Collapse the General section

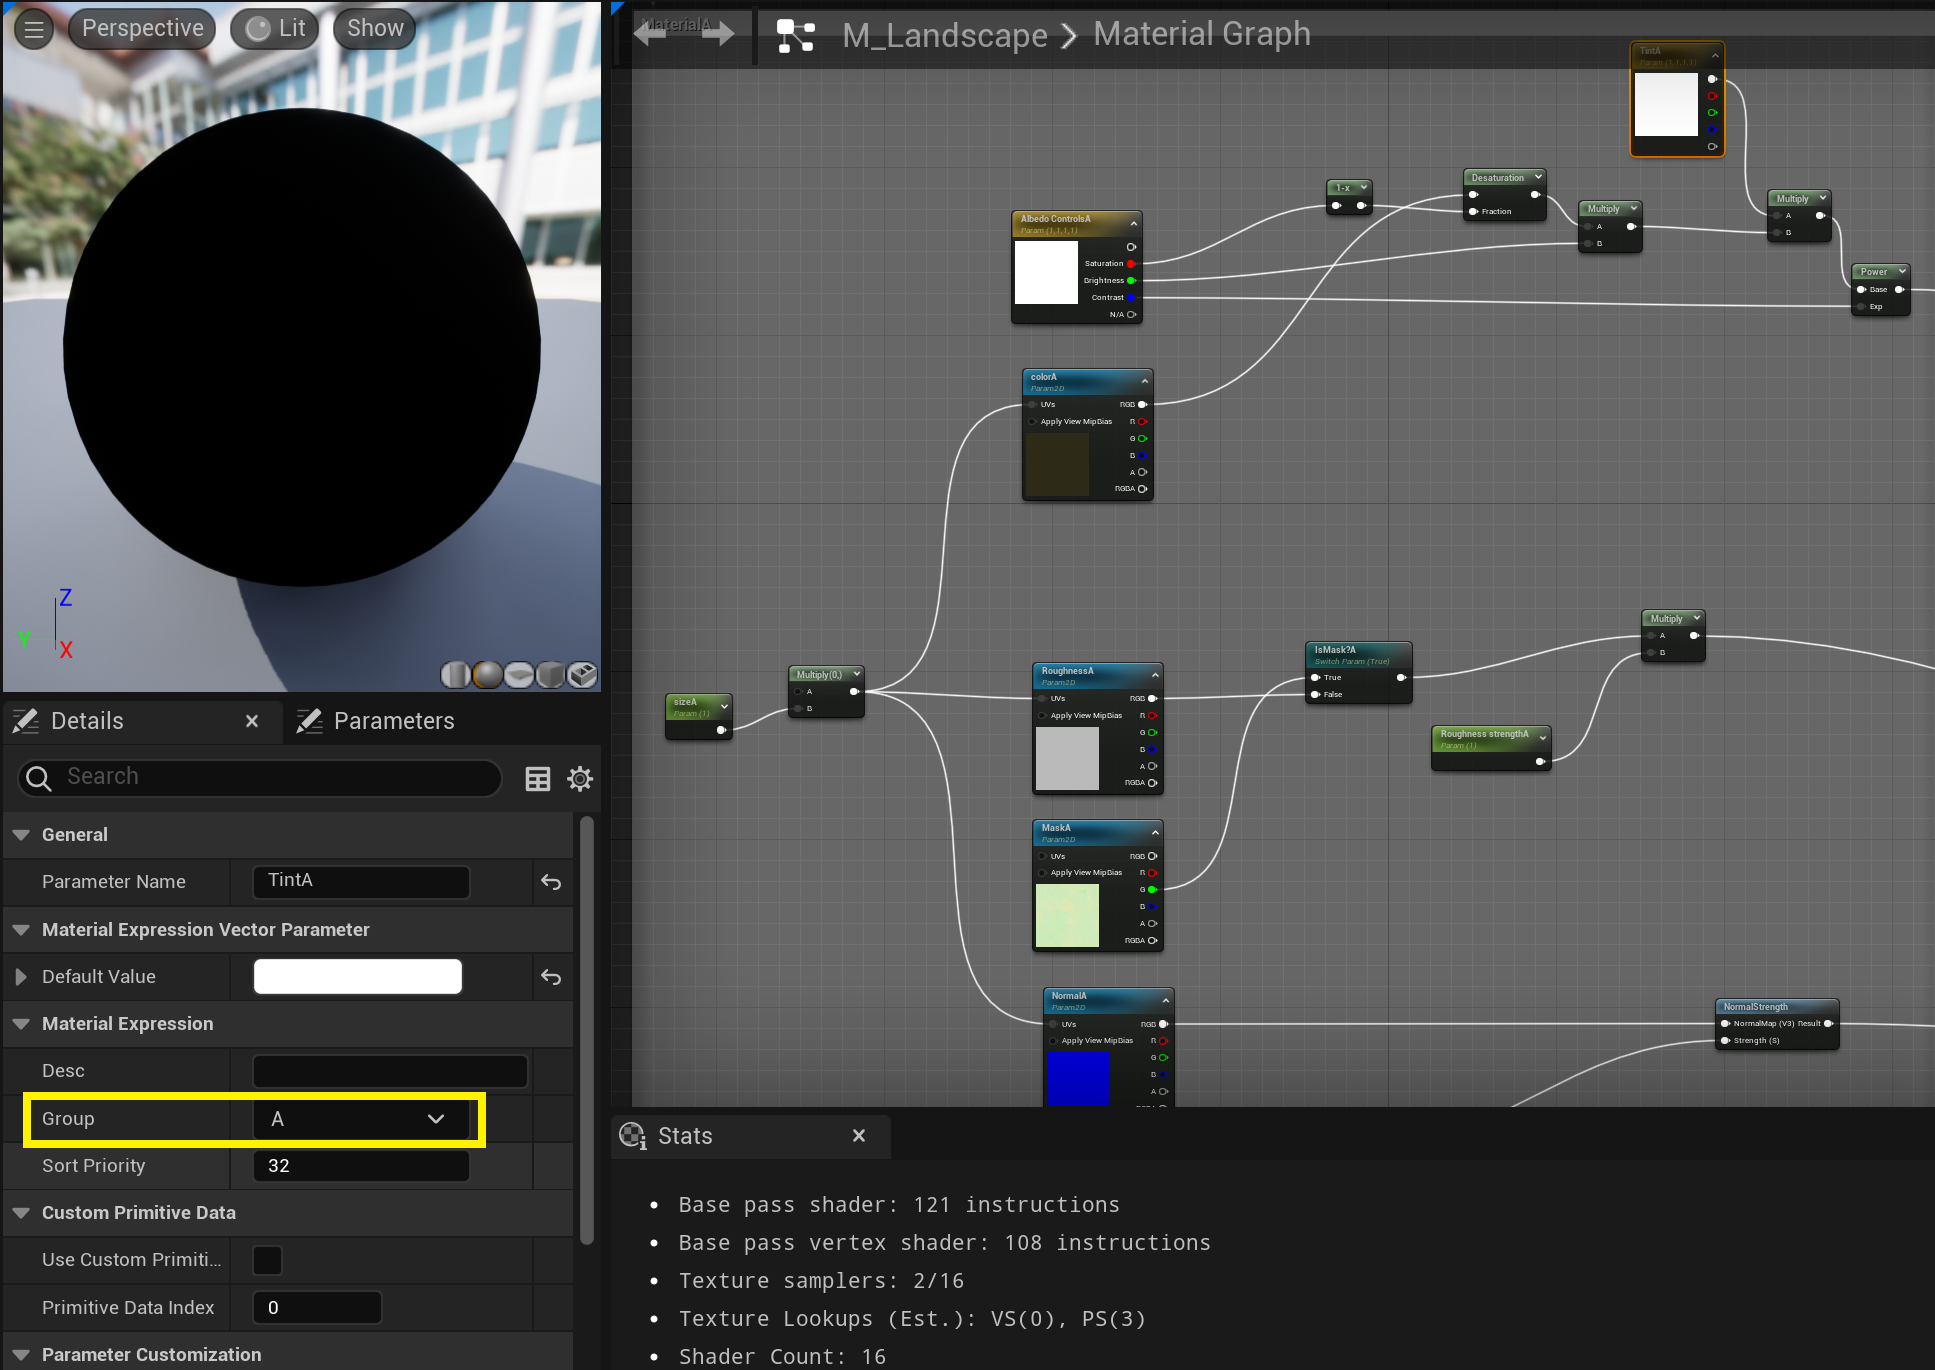pyautogui.click(x=21, y=835)
